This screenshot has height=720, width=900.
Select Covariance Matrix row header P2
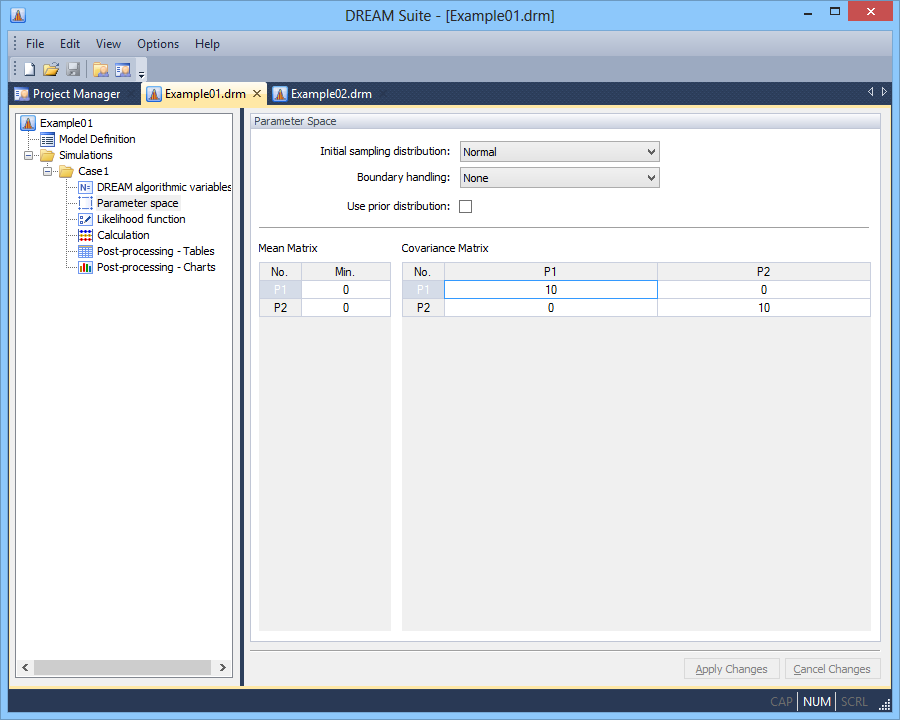[423, 308]
